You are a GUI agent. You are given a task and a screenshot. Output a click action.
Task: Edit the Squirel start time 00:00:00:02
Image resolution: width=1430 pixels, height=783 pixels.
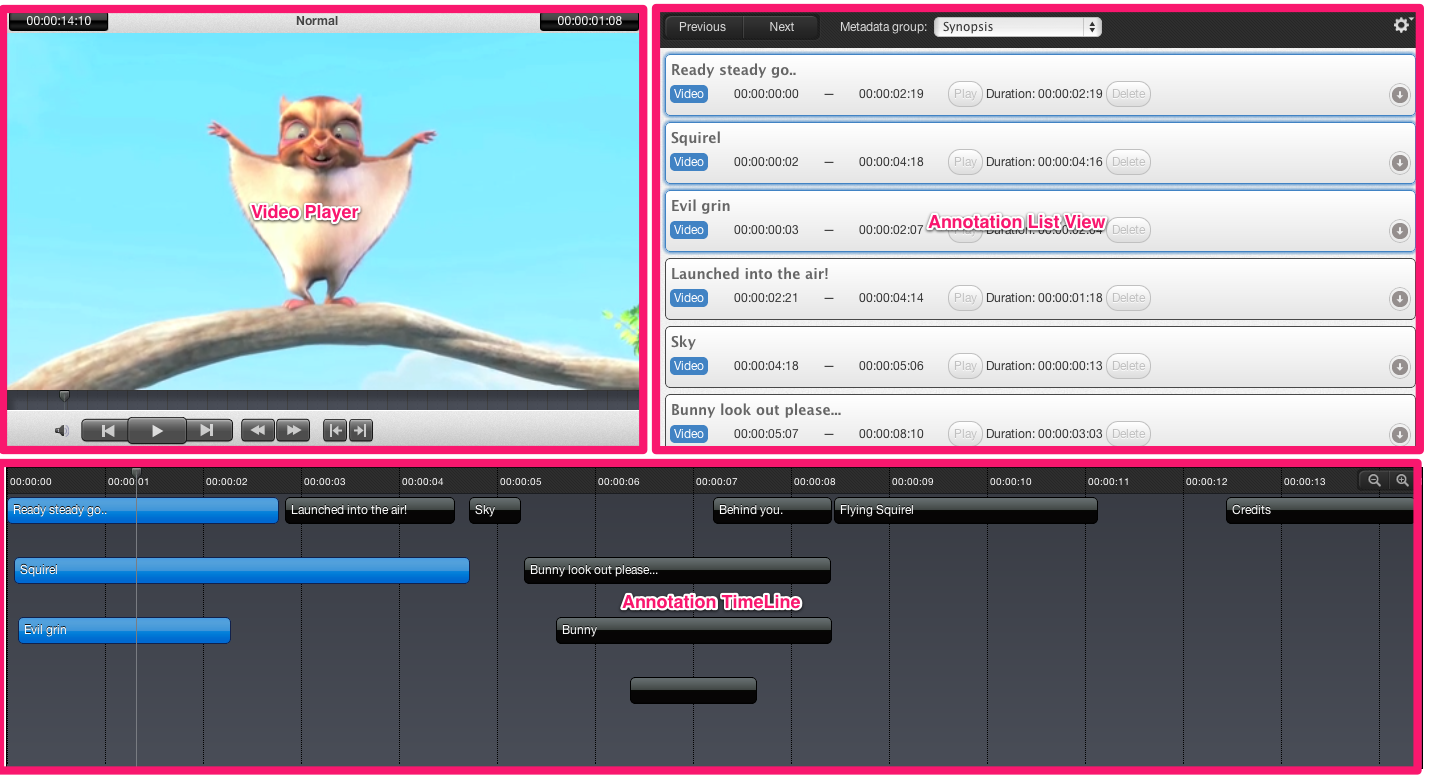pos(766,162)
